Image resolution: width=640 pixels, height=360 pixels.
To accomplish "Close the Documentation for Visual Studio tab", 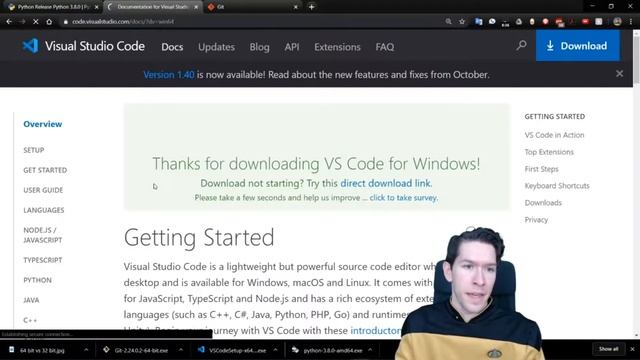I will point(196,7).
